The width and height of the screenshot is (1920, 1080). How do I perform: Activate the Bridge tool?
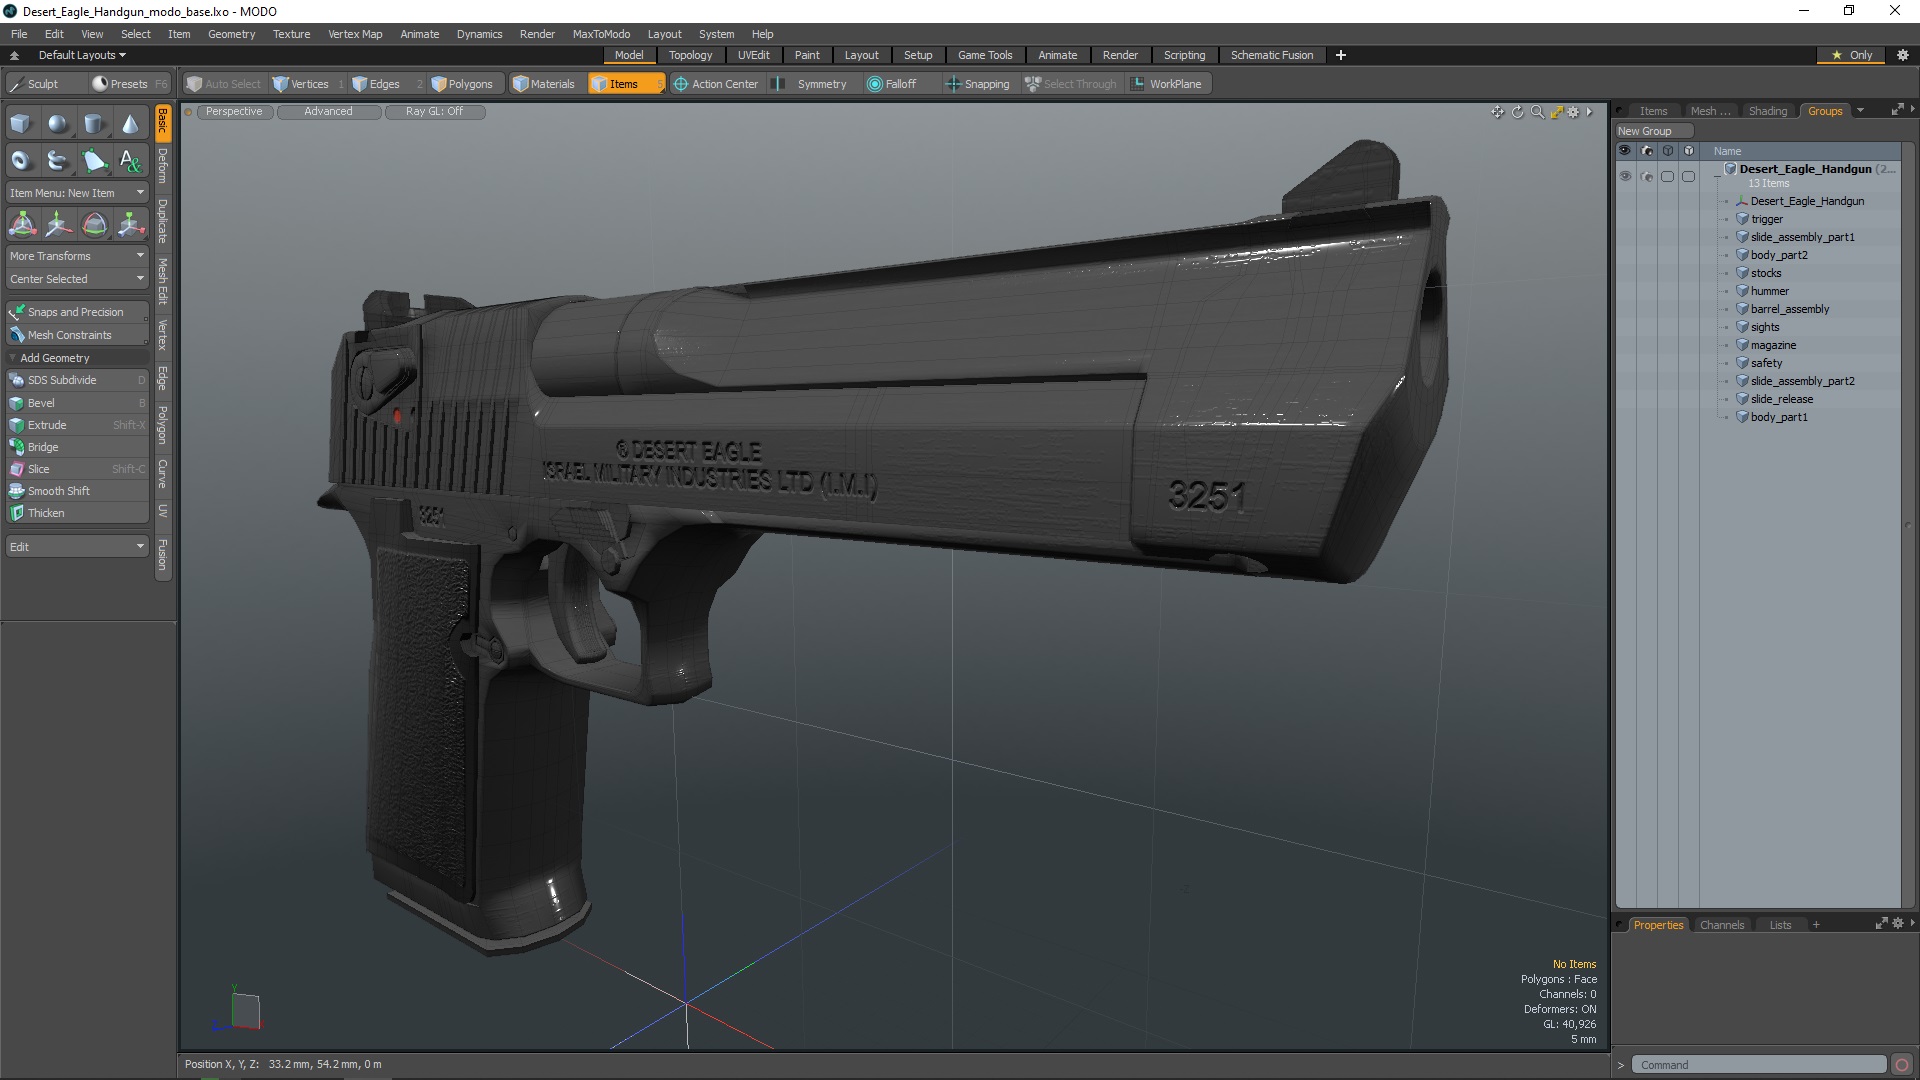pyautogui.click(x=77, y=447)
